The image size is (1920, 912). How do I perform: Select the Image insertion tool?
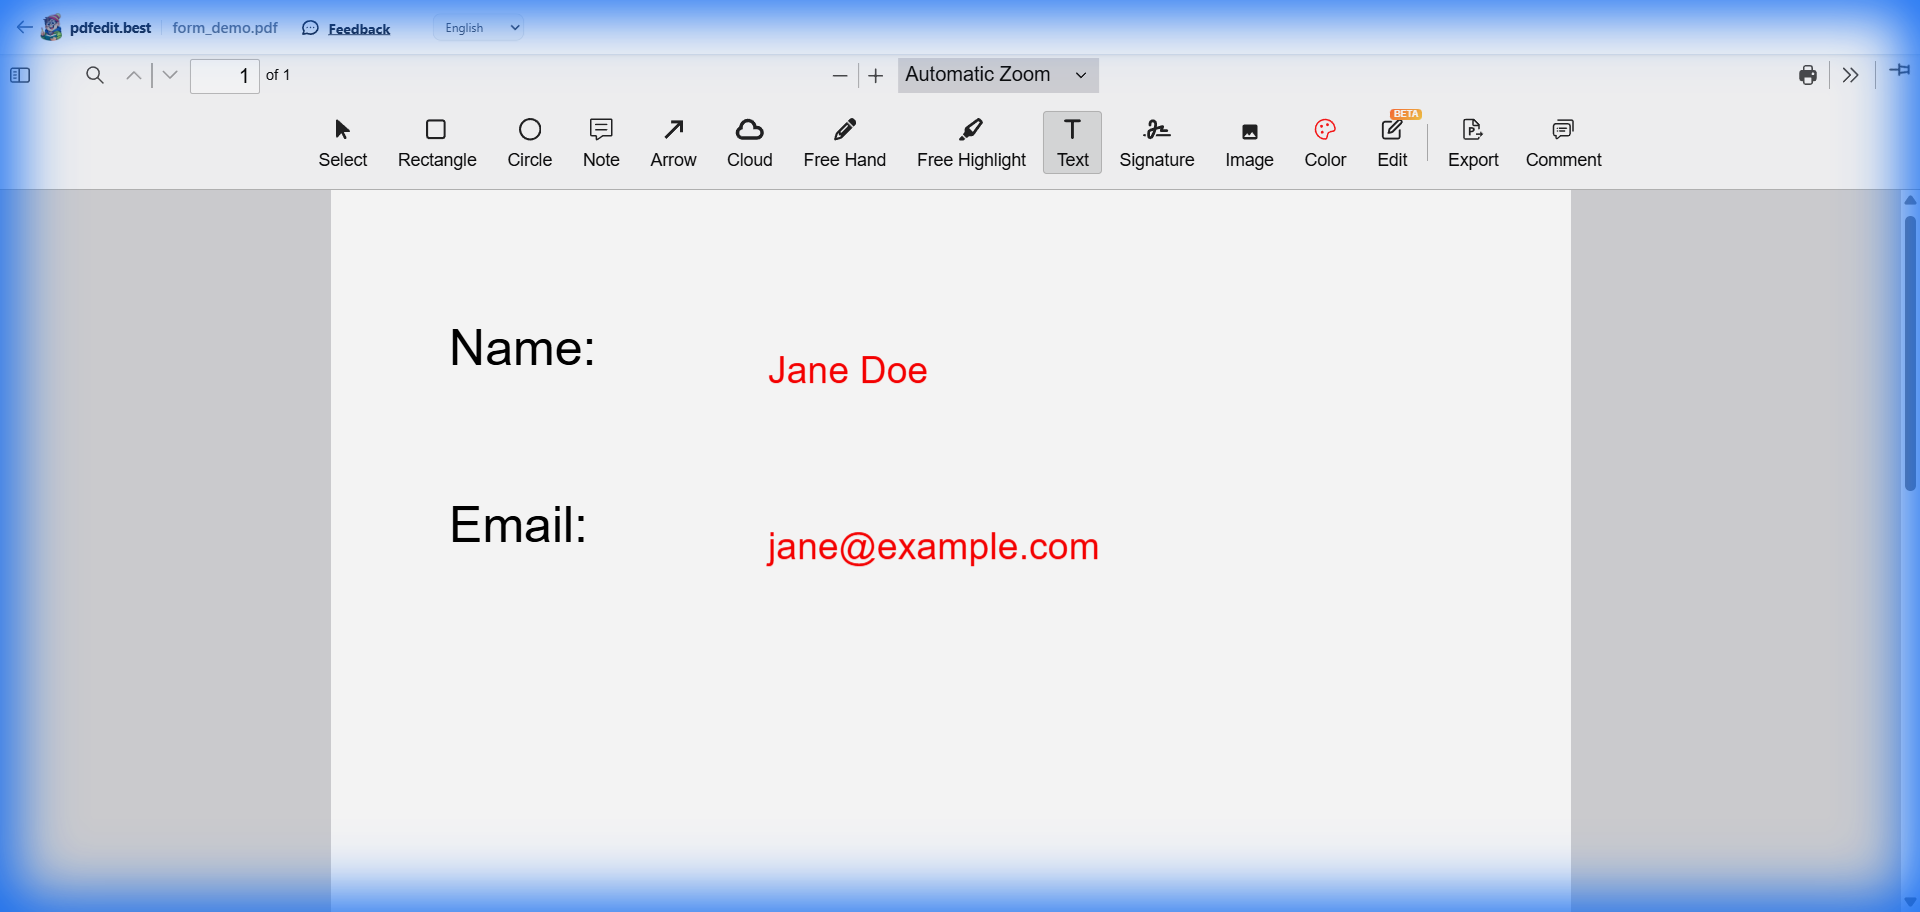[x=1249, y=142]
